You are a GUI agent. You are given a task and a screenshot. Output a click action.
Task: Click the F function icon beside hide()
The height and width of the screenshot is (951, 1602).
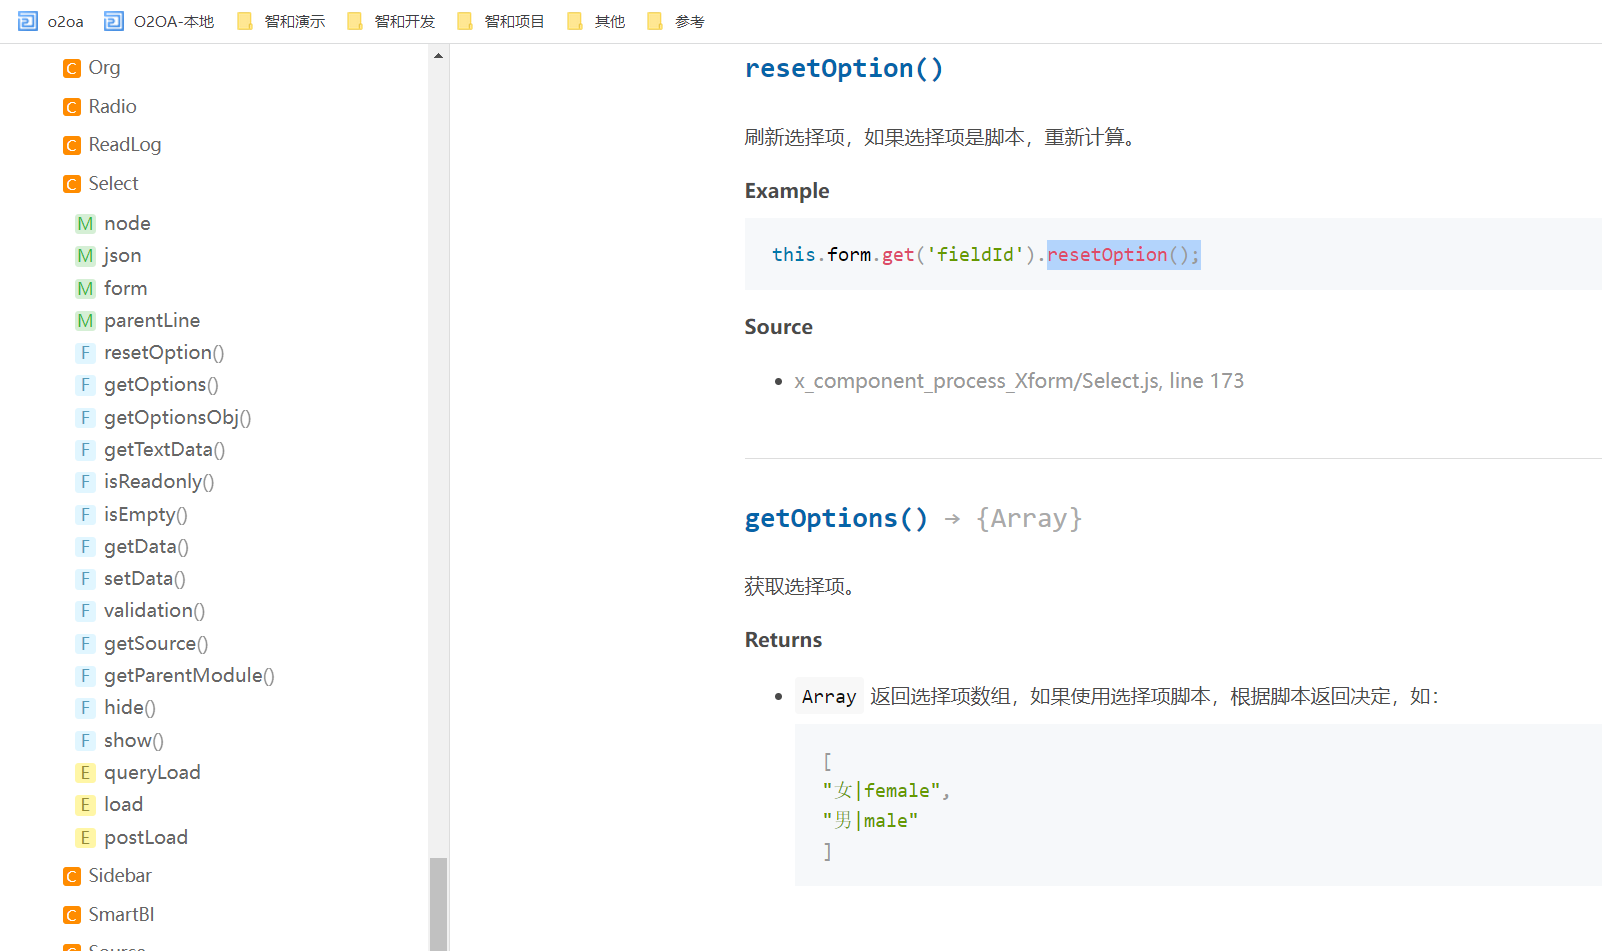pos(86,707)
